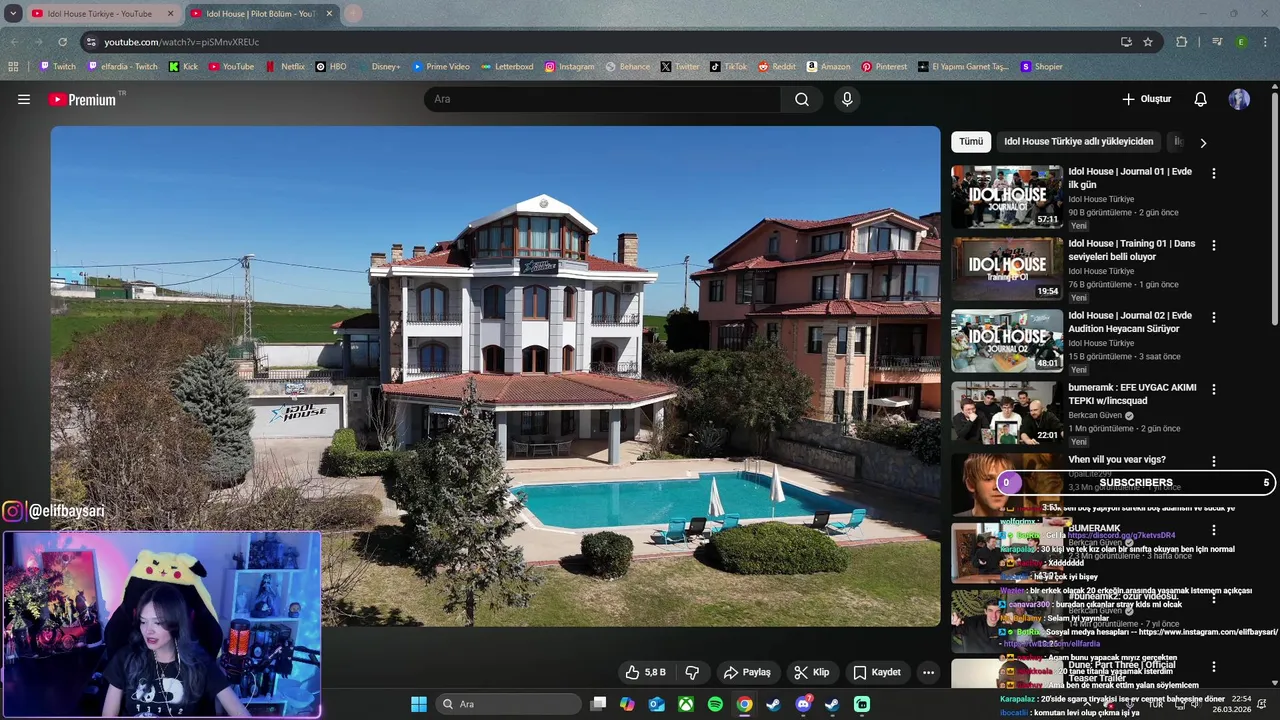Open YouTube notifications bell
Image resolution: width=1280 pixels, height=720 pixels.
coord(1200,99)
